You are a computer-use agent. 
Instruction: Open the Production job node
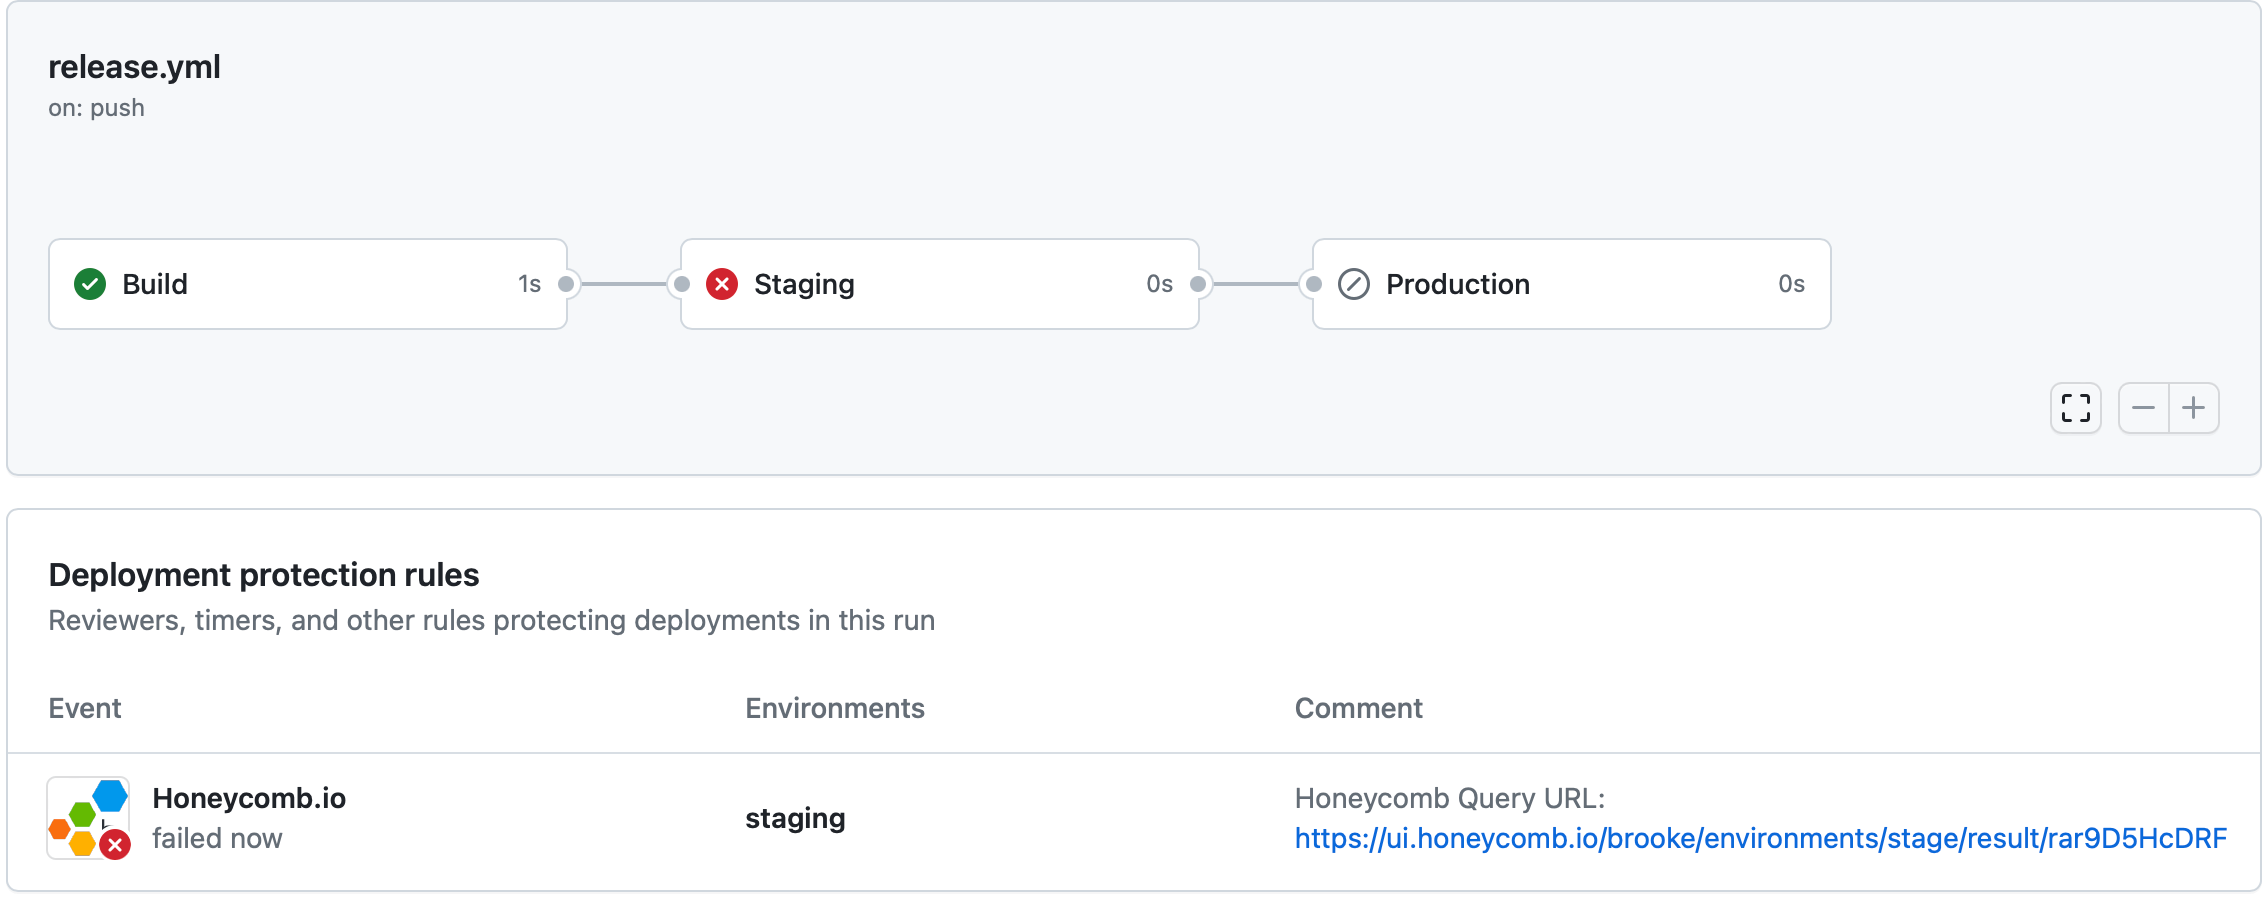pos(1572,284)
